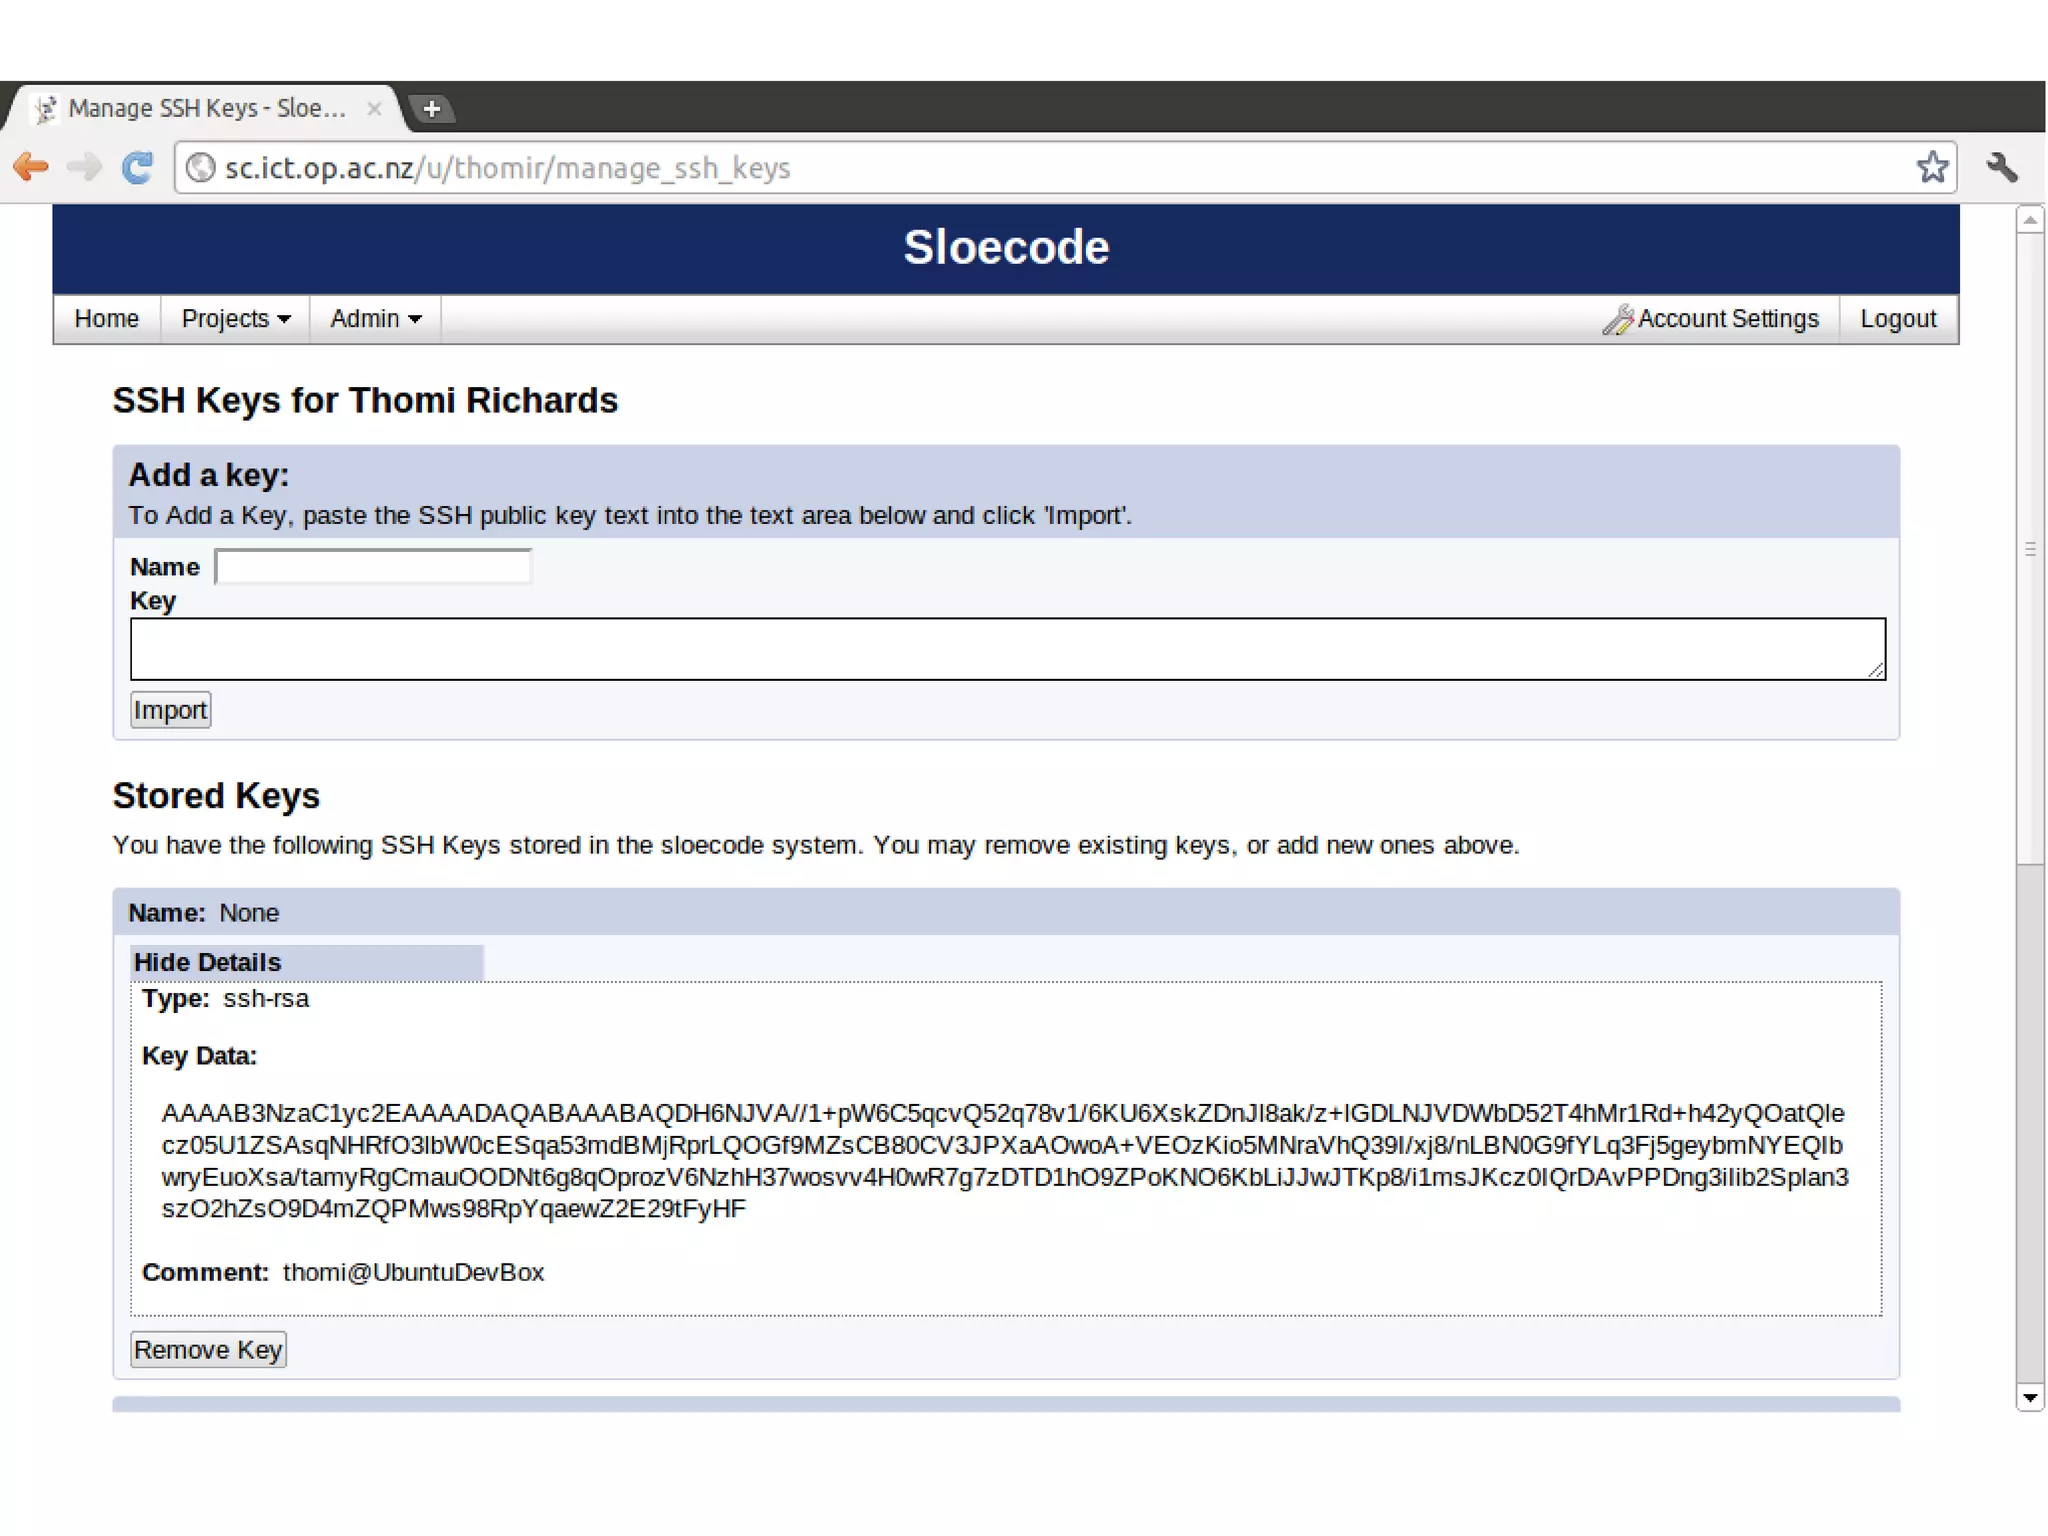Click the Logout link
This screenshot has height=1536, width=2048.
tap(1897, 319)
